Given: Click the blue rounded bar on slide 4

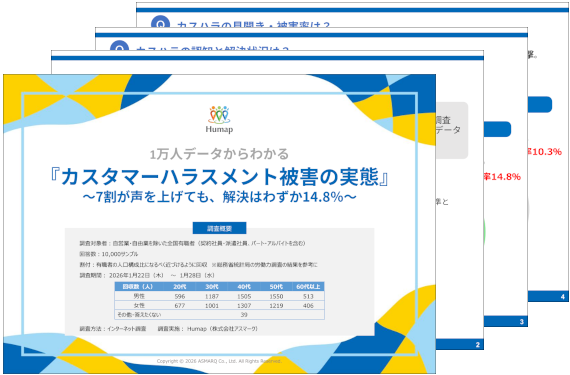Looking at the screenshot, I should (x=540, y=104).
